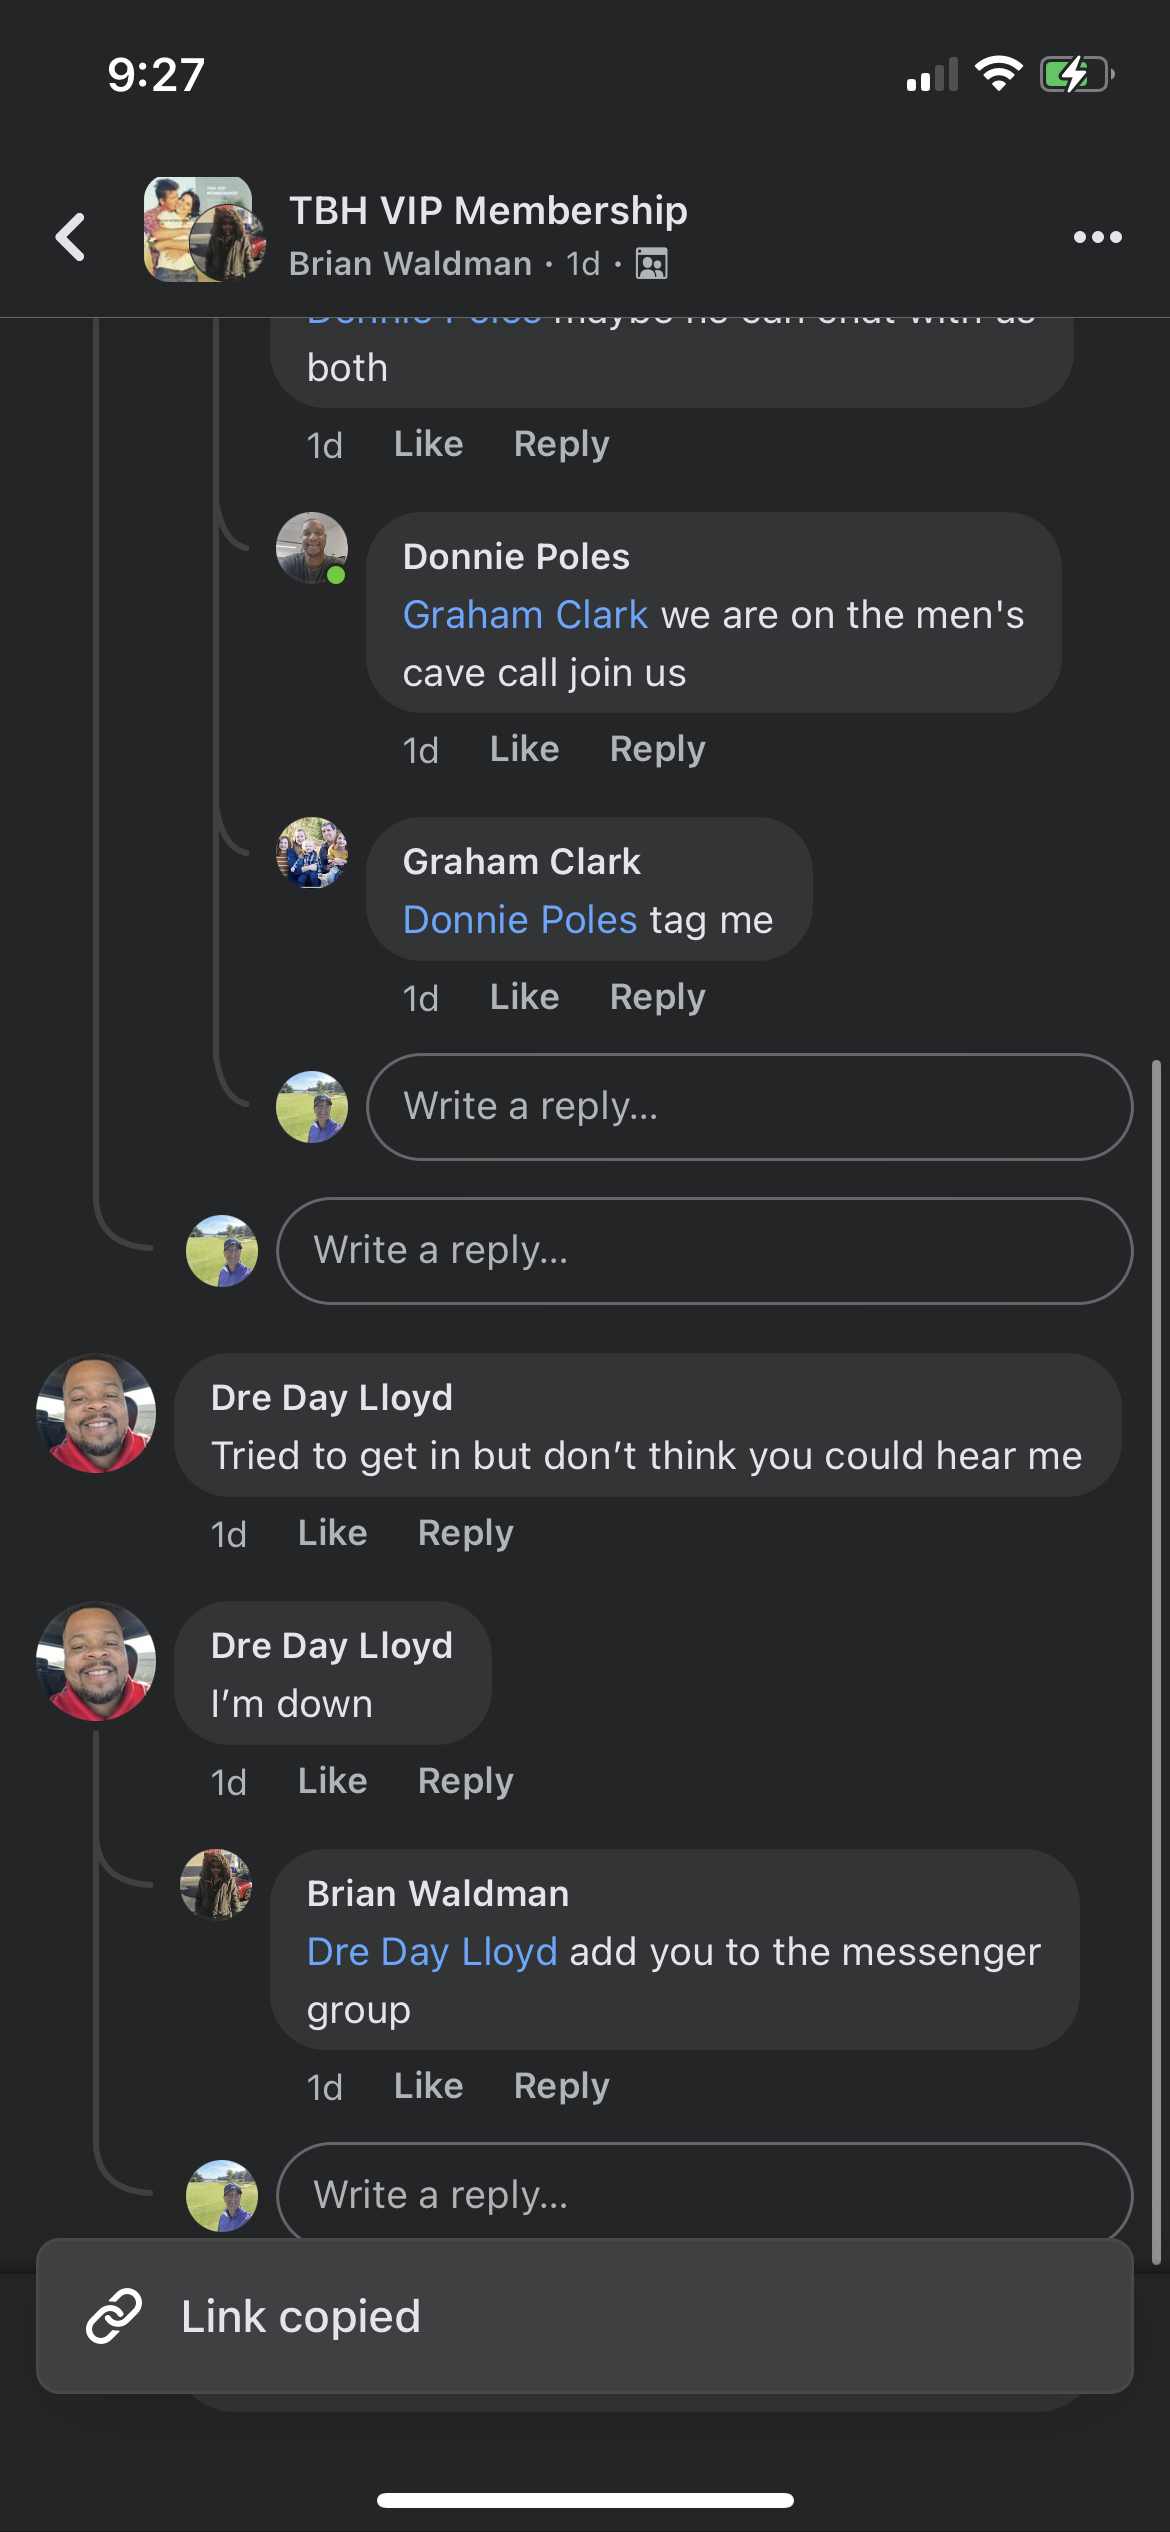This screenshot has width=1170, height=2532.
Task: Tap the blue Dre Day Lloyd mention
Action: (x=432, y=1952)
